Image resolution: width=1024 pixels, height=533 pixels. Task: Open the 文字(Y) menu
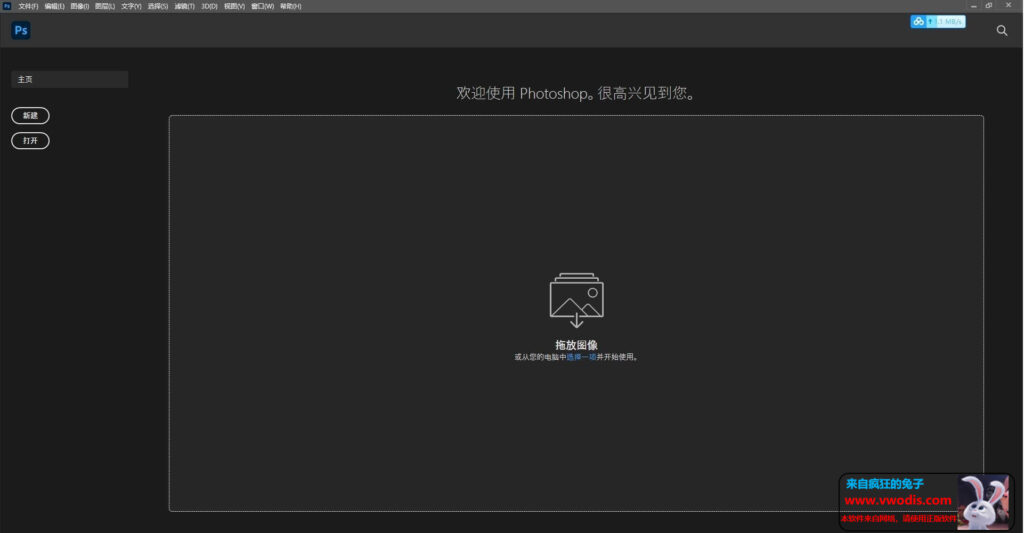tap(131, 7)
